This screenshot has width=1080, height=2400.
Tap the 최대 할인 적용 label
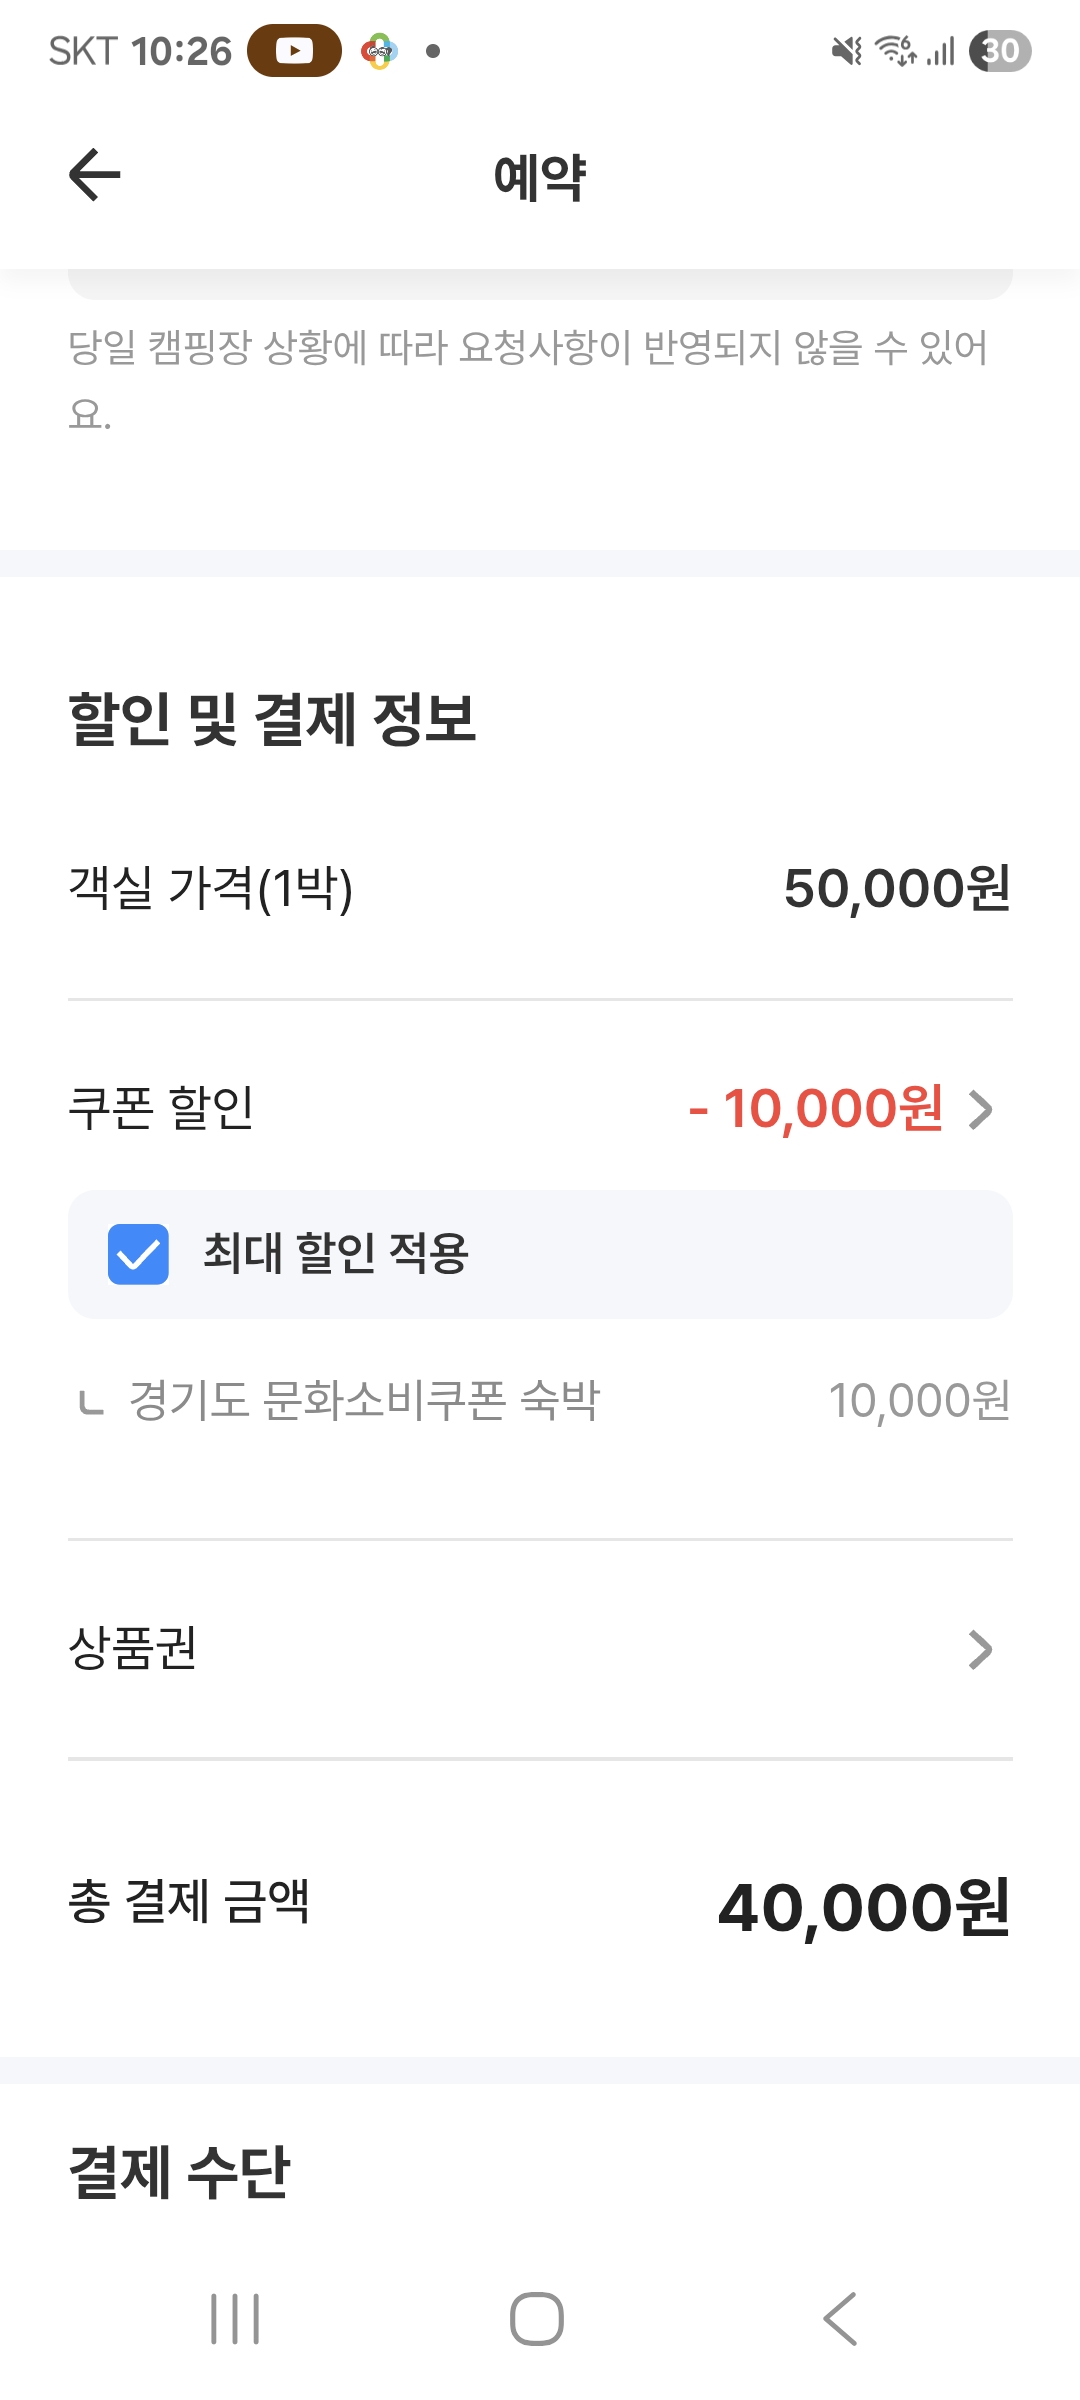click(x=336, y=1254)
